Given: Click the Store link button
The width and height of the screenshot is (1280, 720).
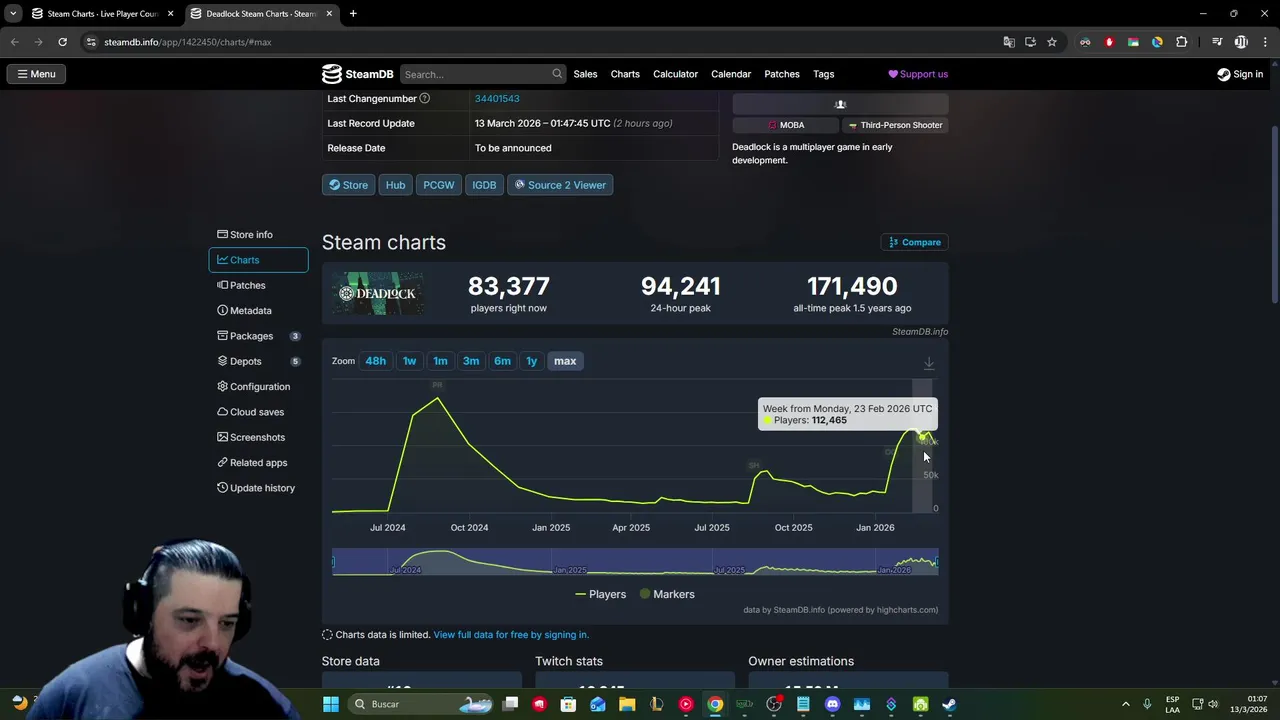Looking at the screenshot, I should tap(348, 185).
